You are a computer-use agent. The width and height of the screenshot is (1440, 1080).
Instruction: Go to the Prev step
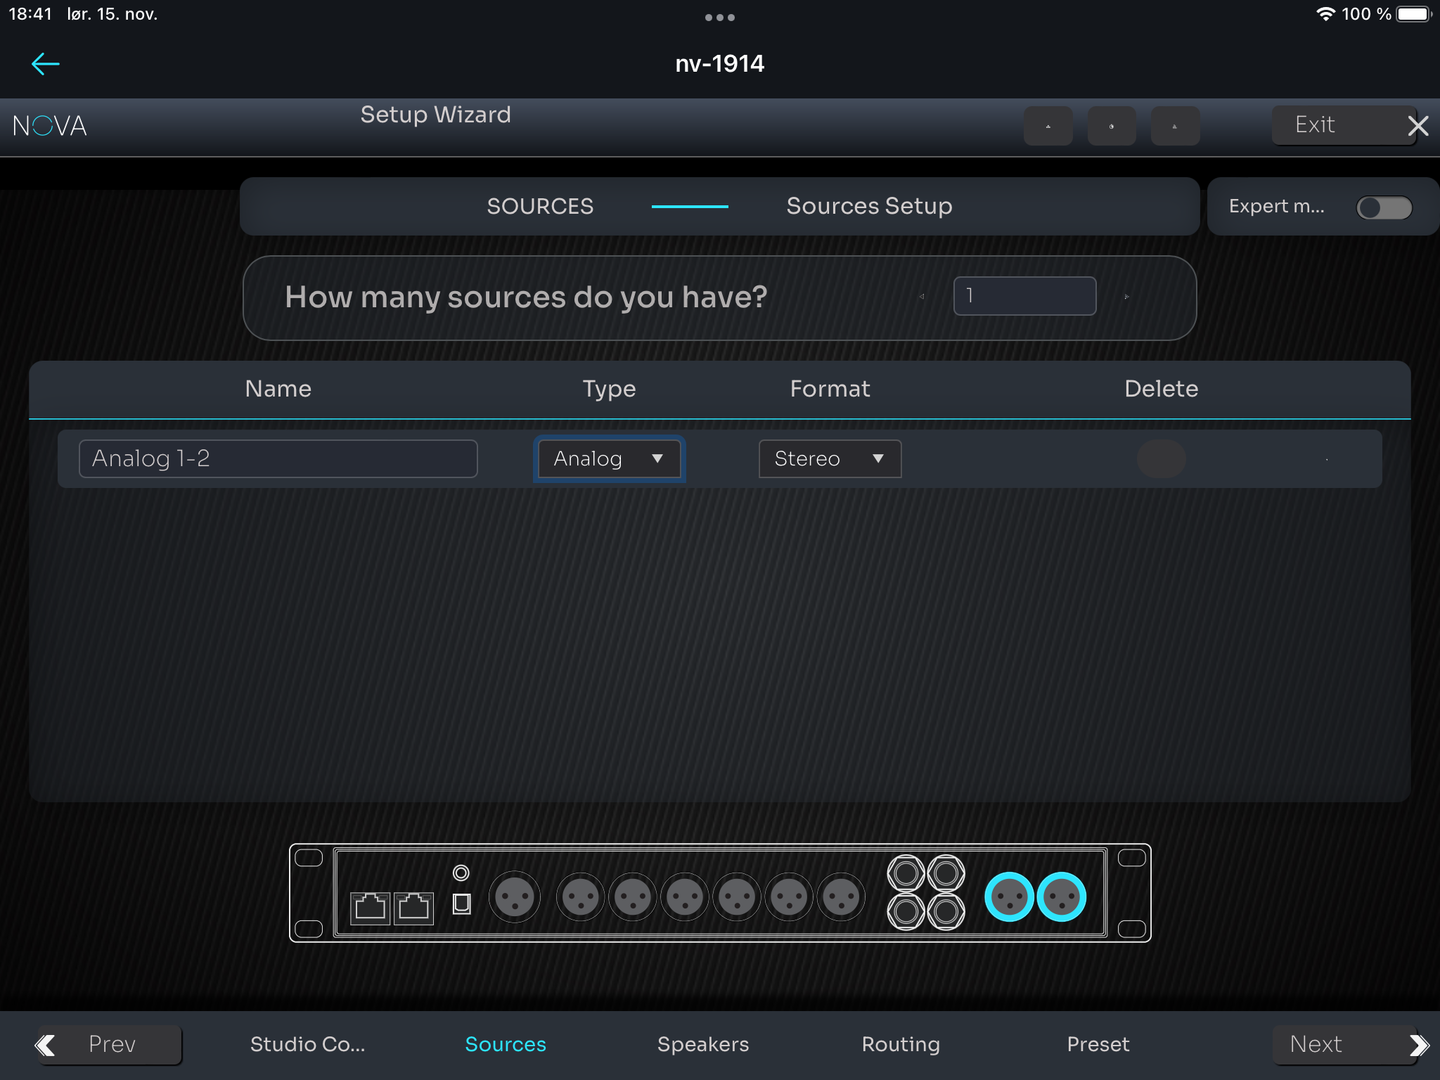tap(110, 1045)
